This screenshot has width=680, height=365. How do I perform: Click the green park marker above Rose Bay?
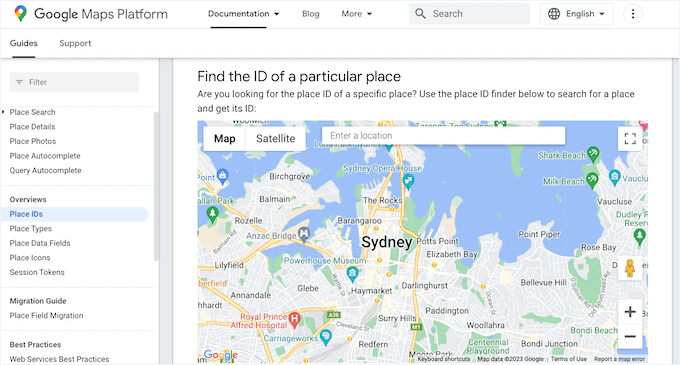pyautogui.click(x=639, y=237)
